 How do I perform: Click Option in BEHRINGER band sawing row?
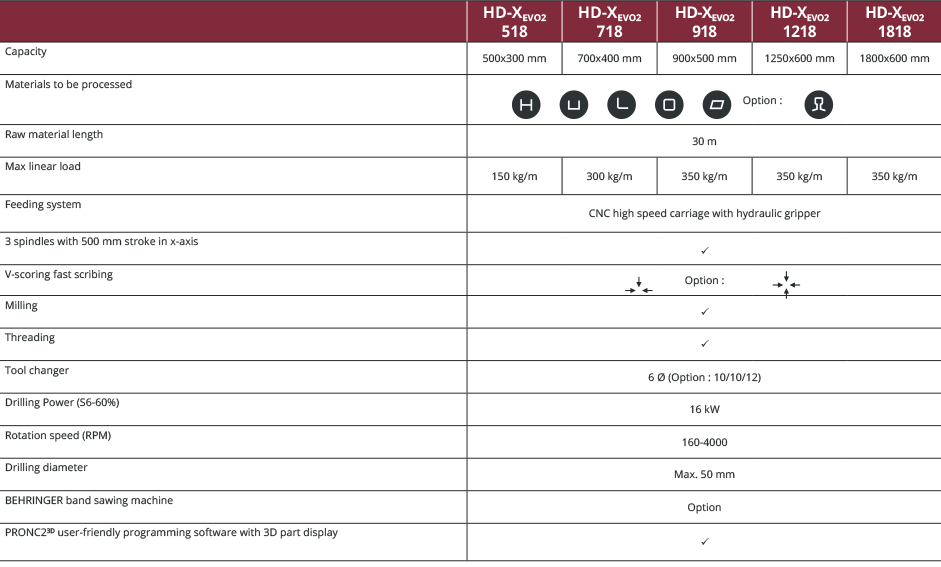click(x=704, y=508)
